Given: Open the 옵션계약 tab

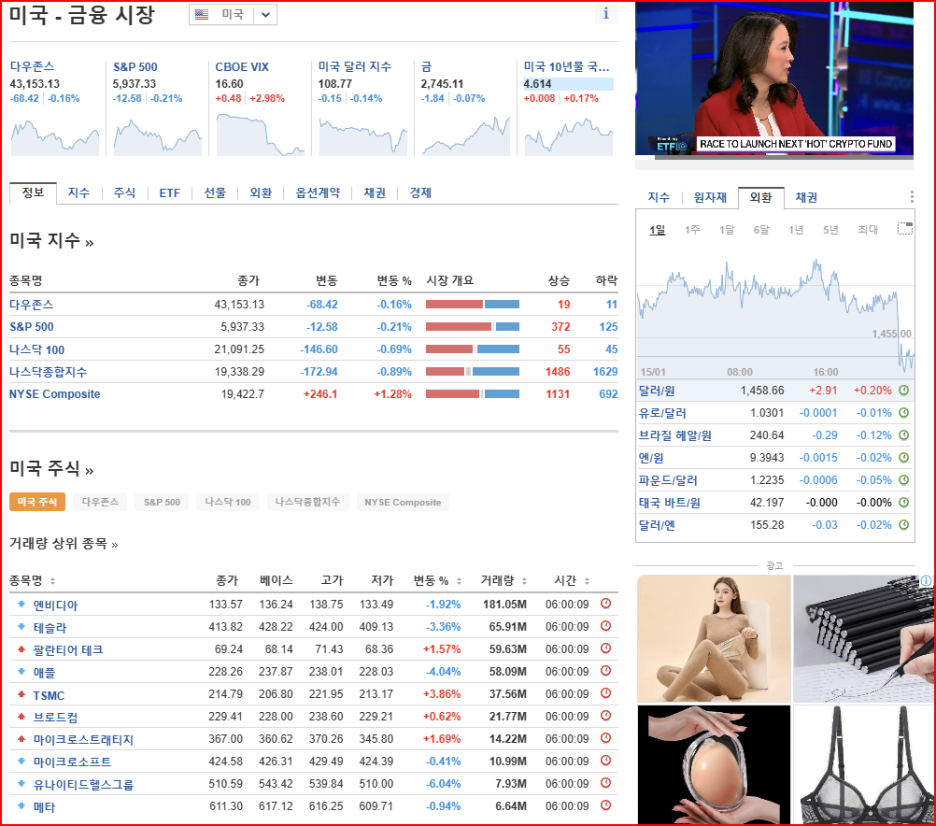Looking at the screenshot, I should (x=318, y=193).
